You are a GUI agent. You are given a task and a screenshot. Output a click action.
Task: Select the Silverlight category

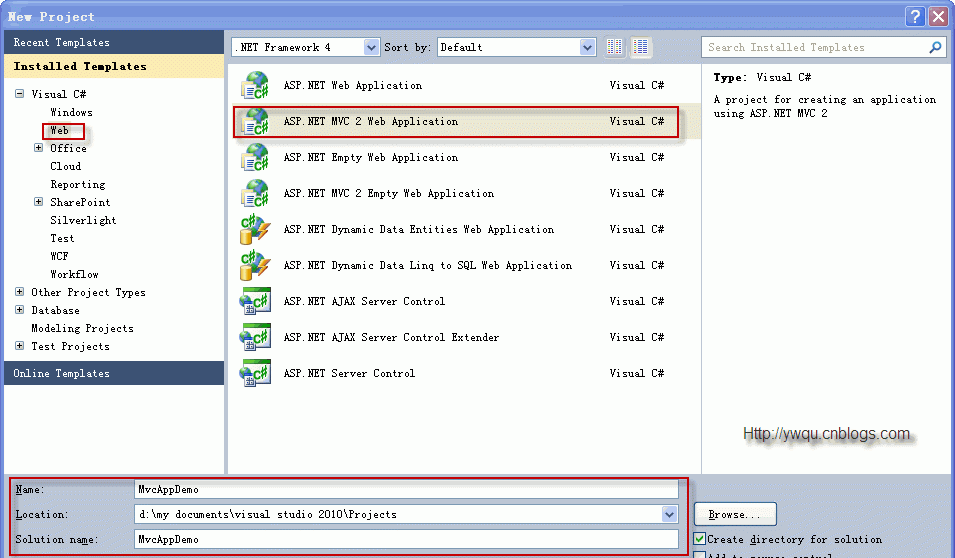(x=83, y=220)
